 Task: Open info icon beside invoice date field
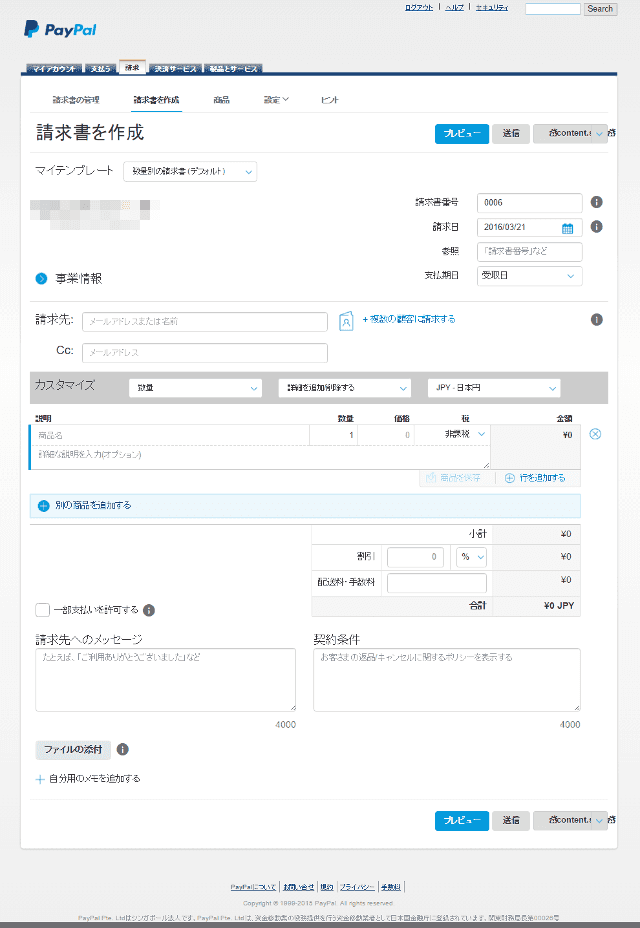[x=597, y=227]
